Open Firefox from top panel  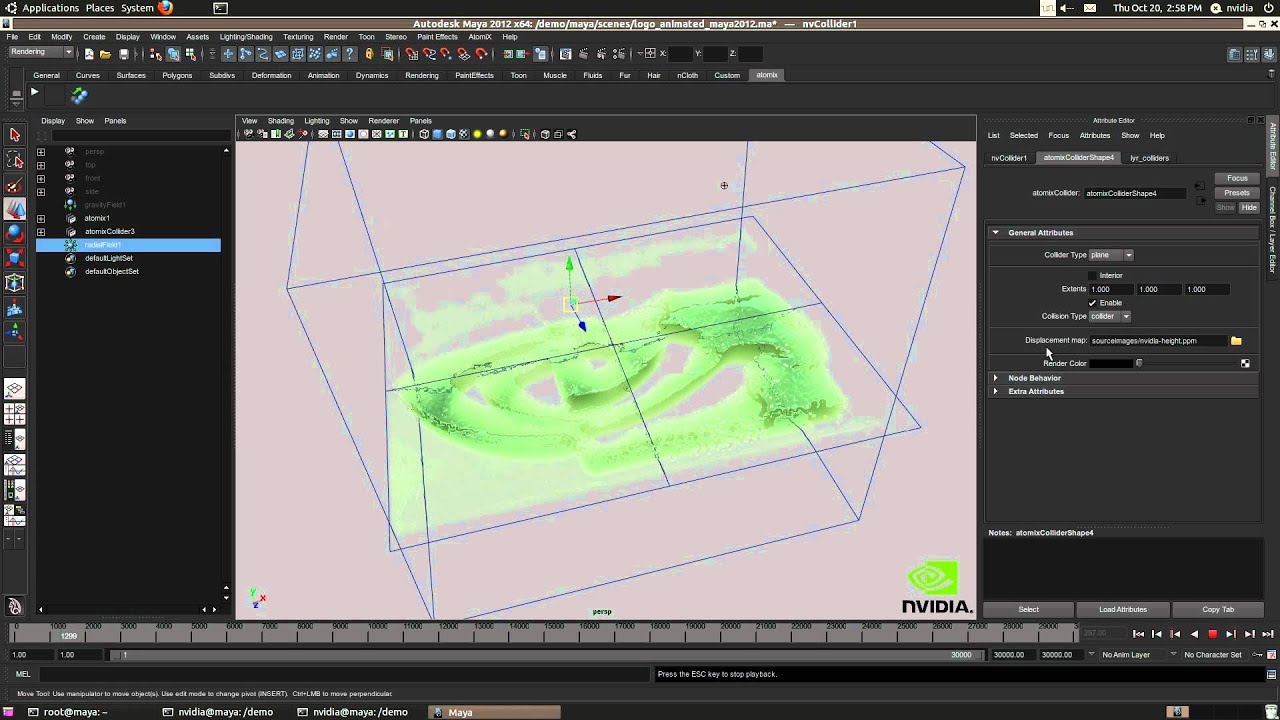point(165,8)
